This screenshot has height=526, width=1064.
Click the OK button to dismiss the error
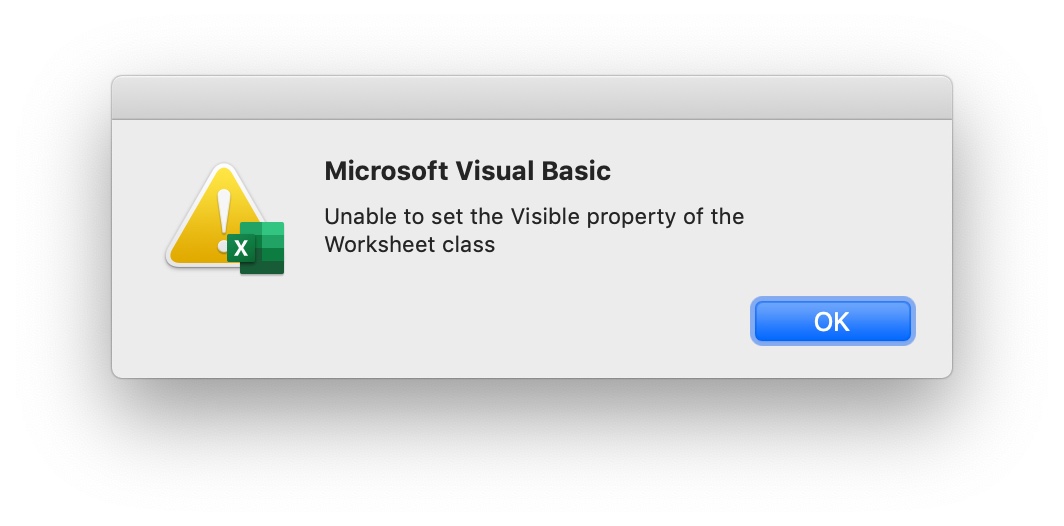point(833,321)
